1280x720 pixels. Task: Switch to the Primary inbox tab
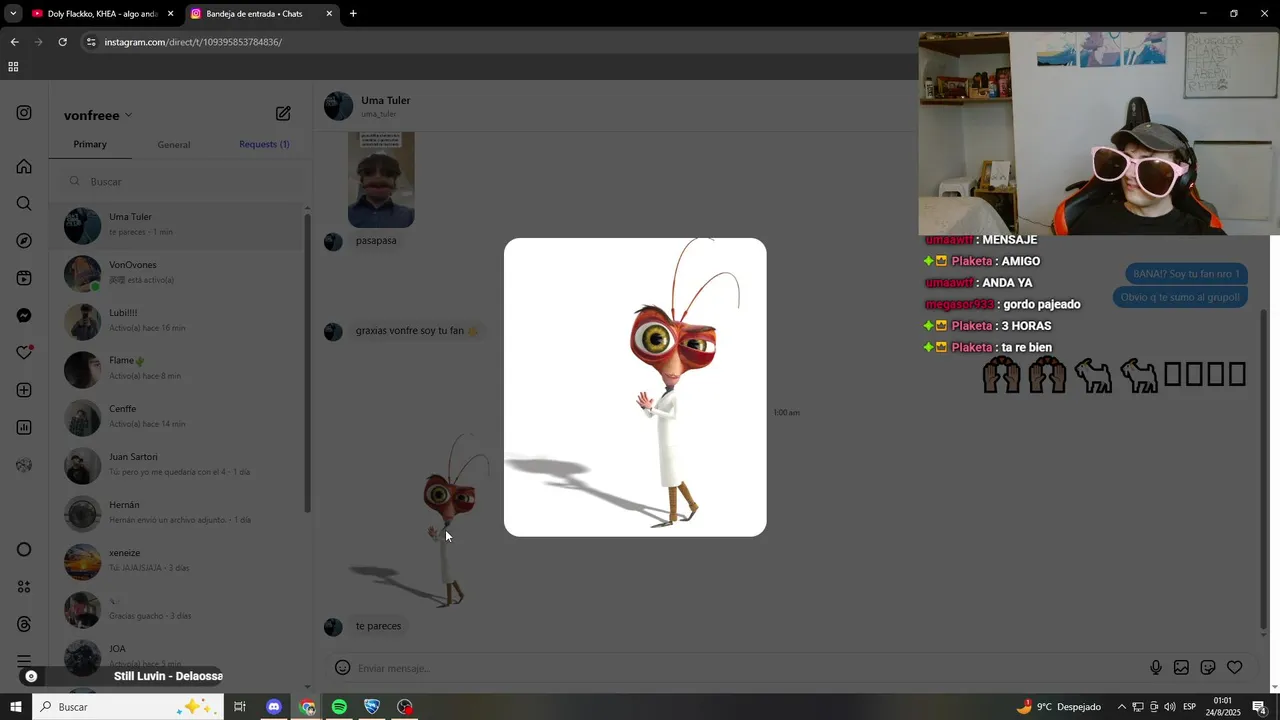(x=90, y=144)
